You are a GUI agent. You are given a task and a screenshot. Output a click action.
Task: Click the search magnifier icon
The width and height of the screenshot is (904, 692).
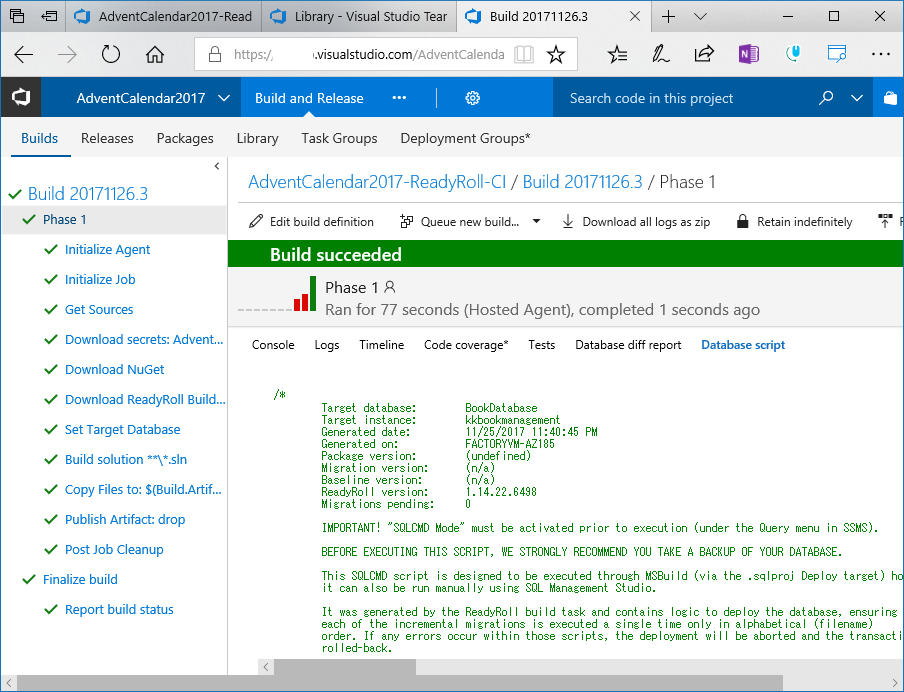[x=826, y=97]
